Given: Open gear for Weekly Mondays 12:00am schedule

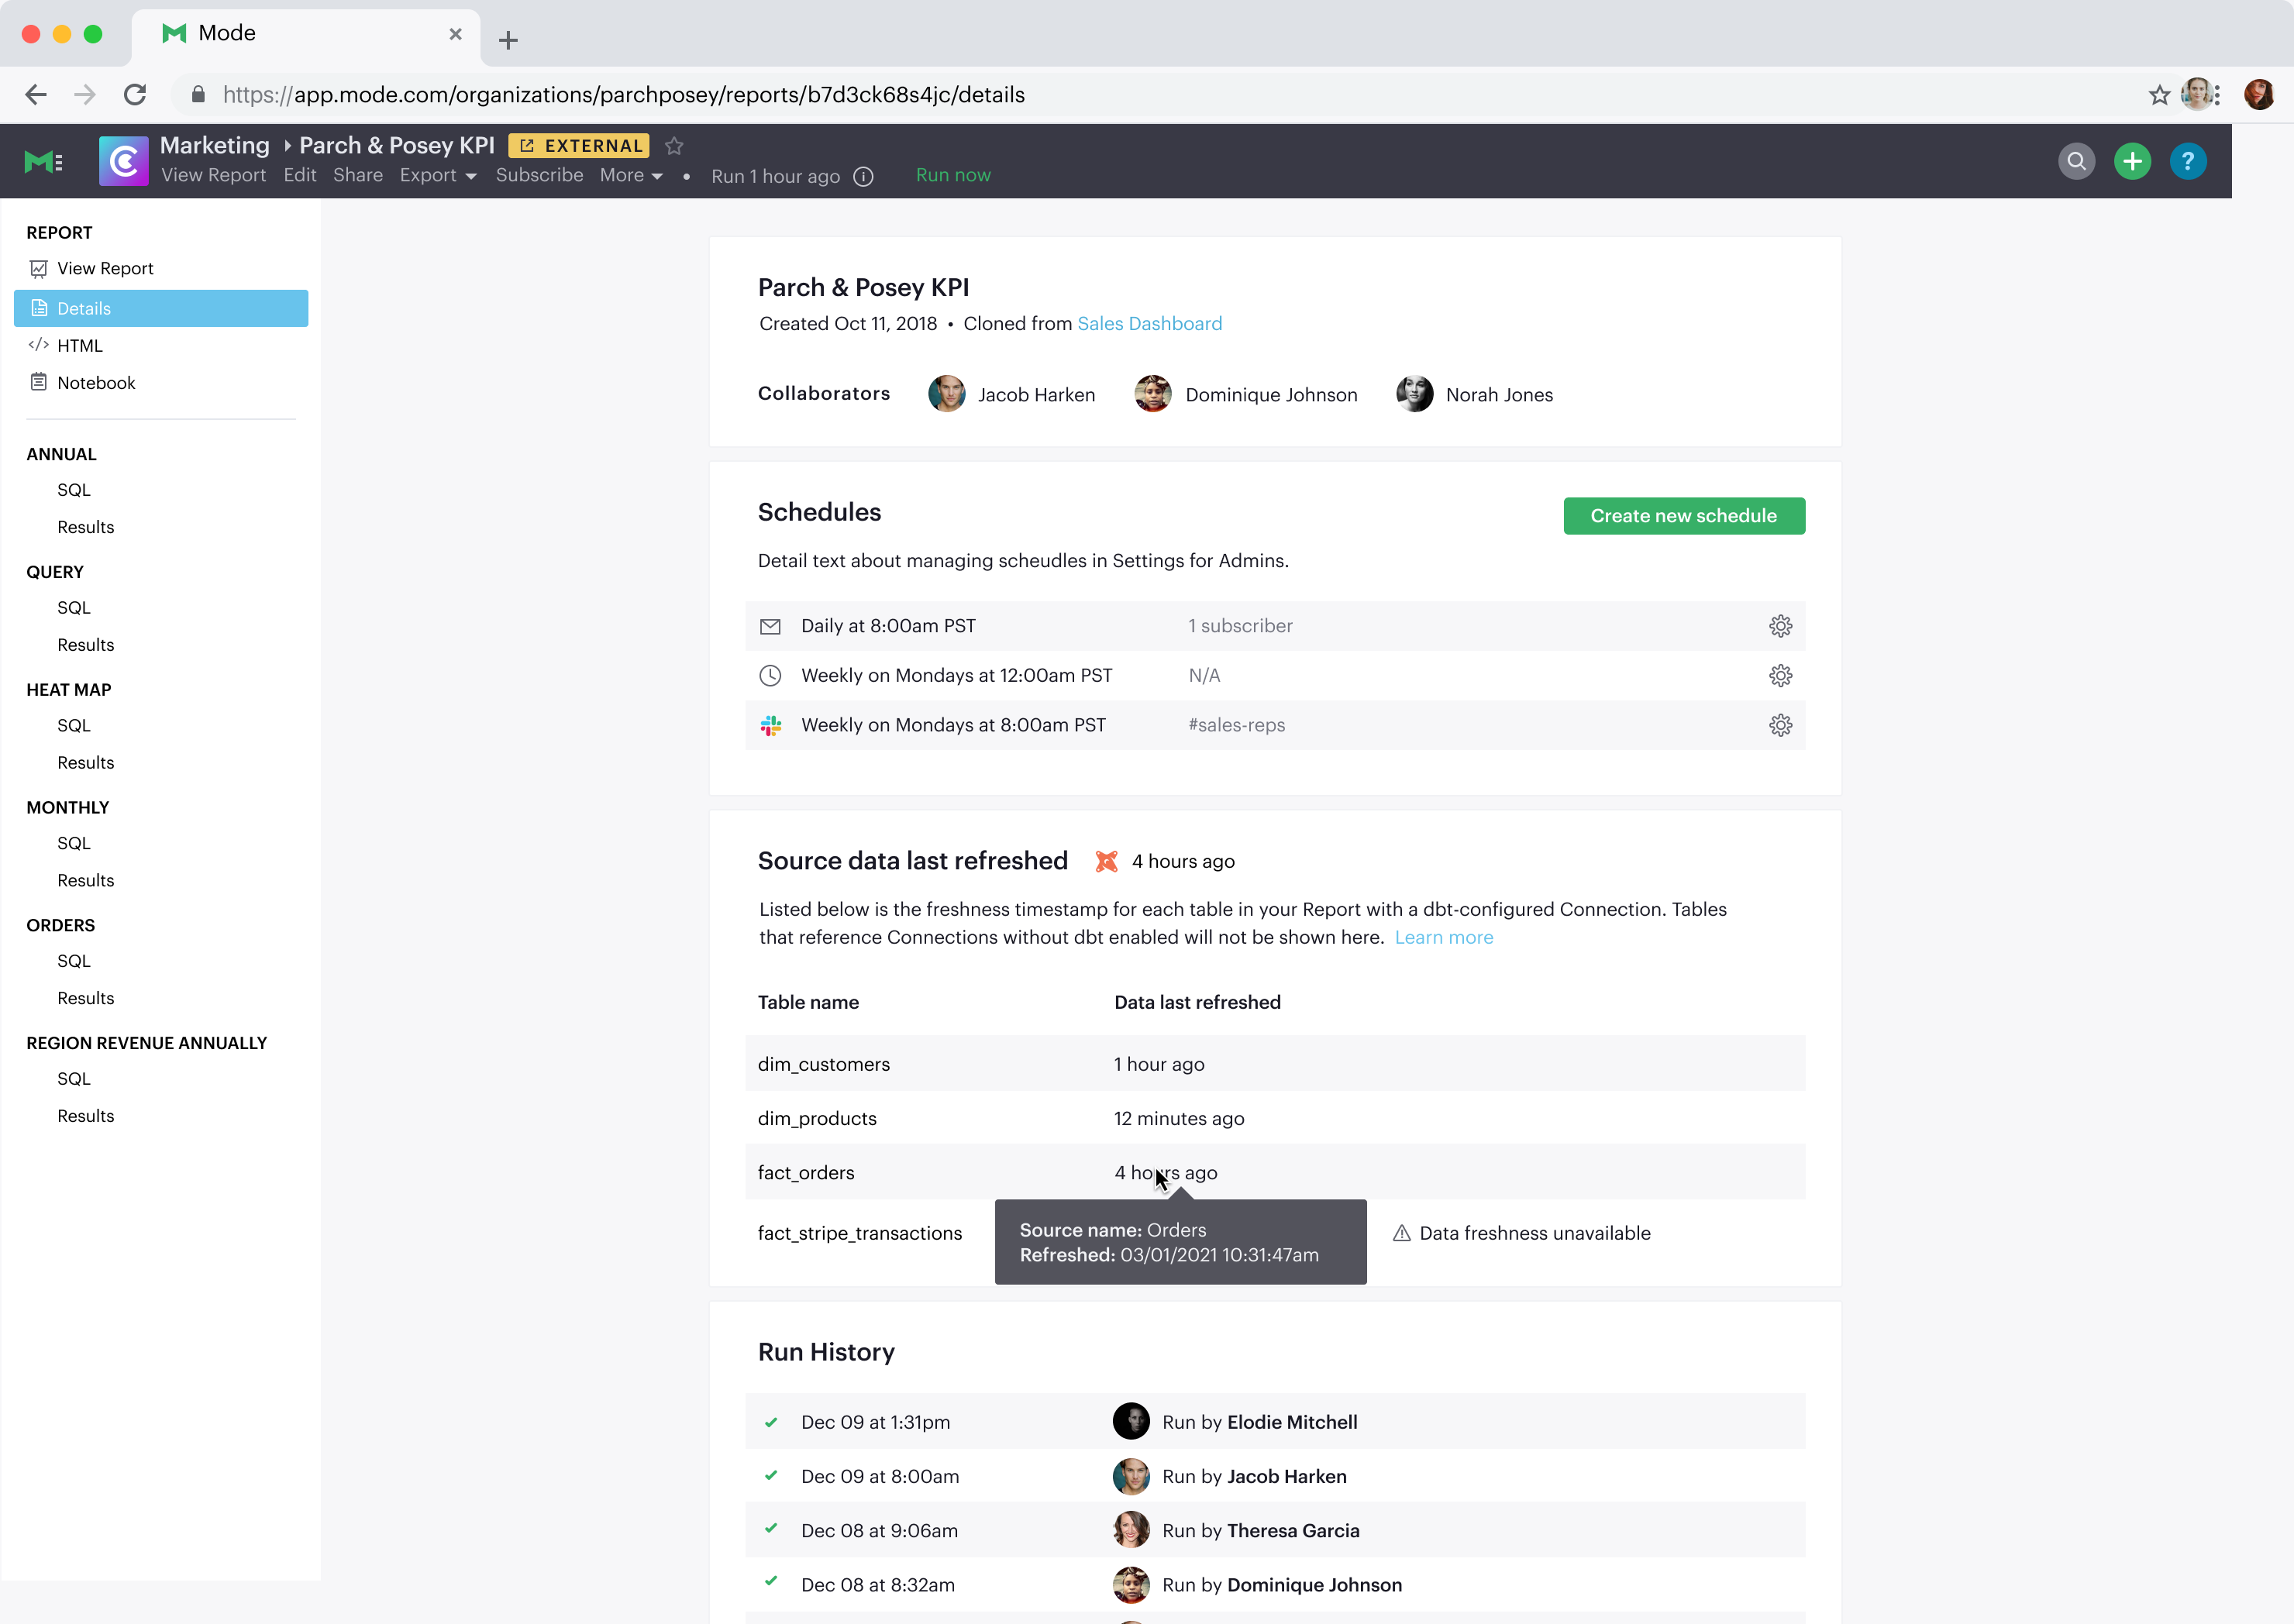Looking at the screenshot, I should point(1780,676).
